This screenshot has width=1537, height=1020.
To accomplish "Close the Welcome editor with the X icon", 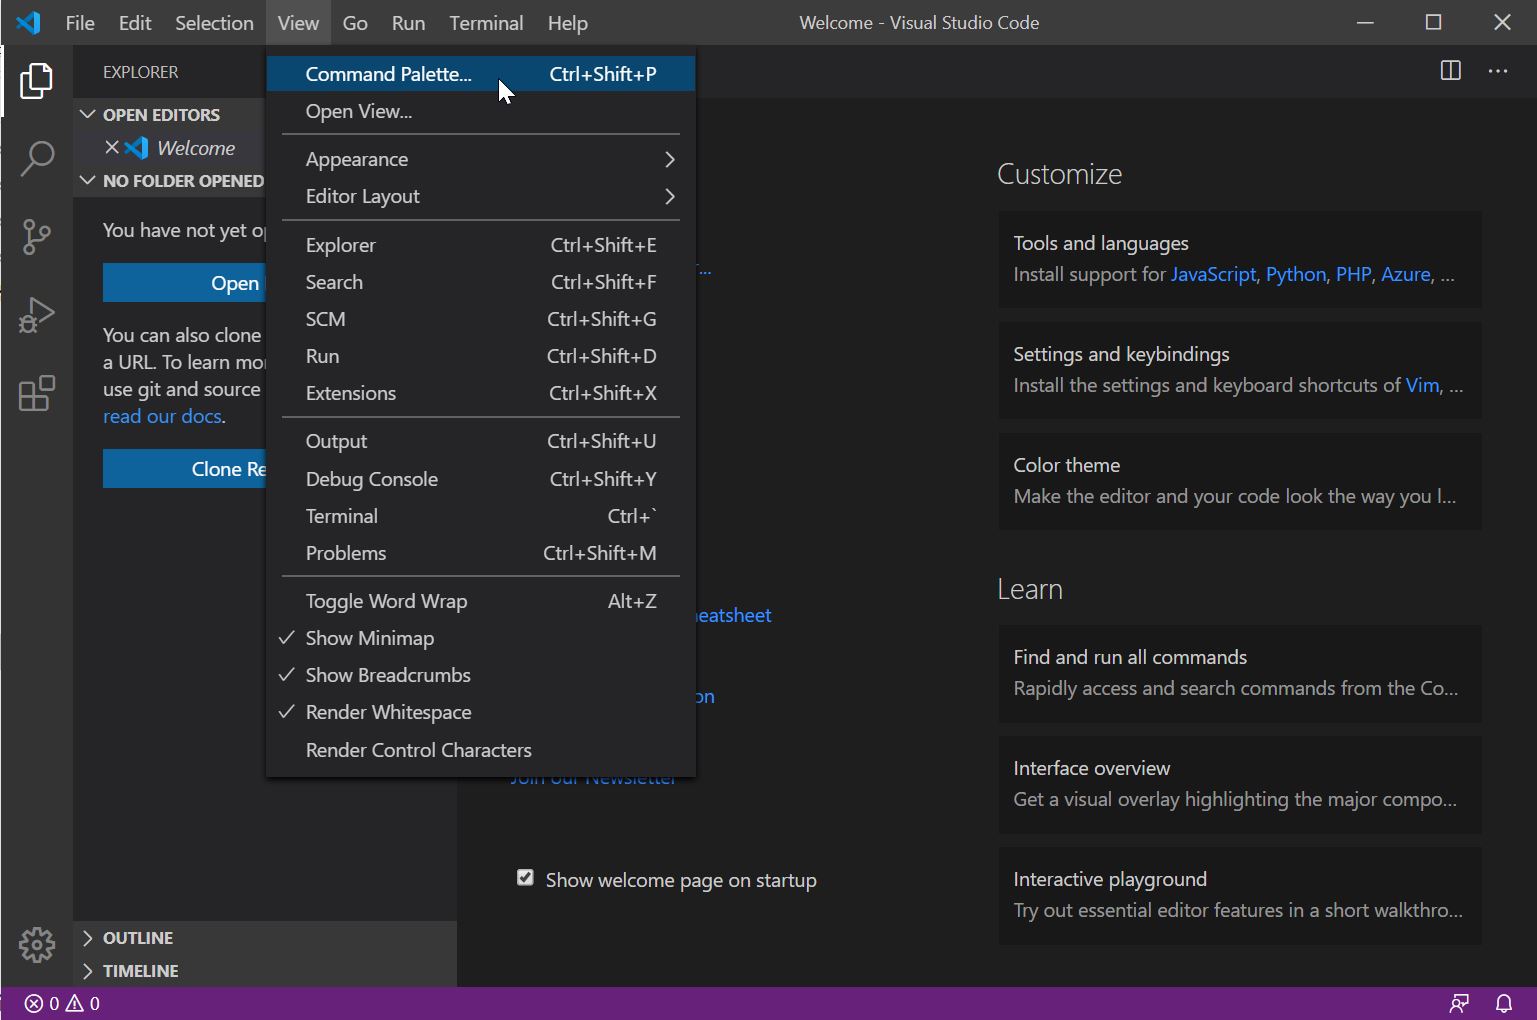I will (x=112, y=148).
